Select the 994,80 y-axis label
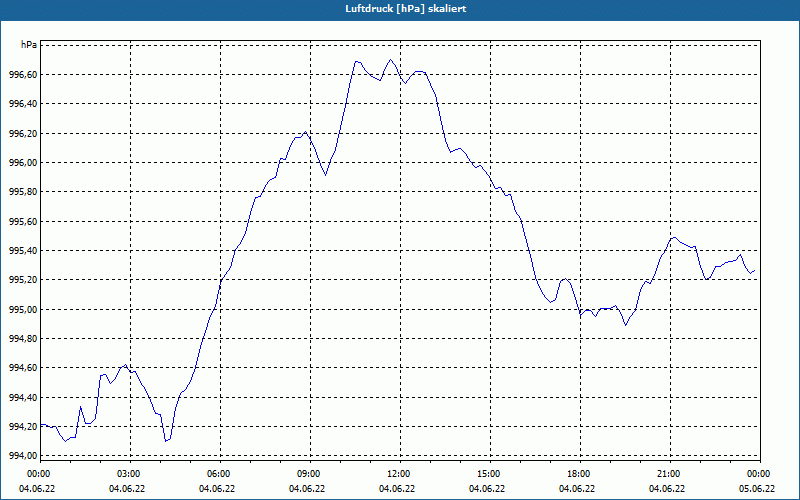The width and height of the screenshot is (800, 500). coord(23,338)
